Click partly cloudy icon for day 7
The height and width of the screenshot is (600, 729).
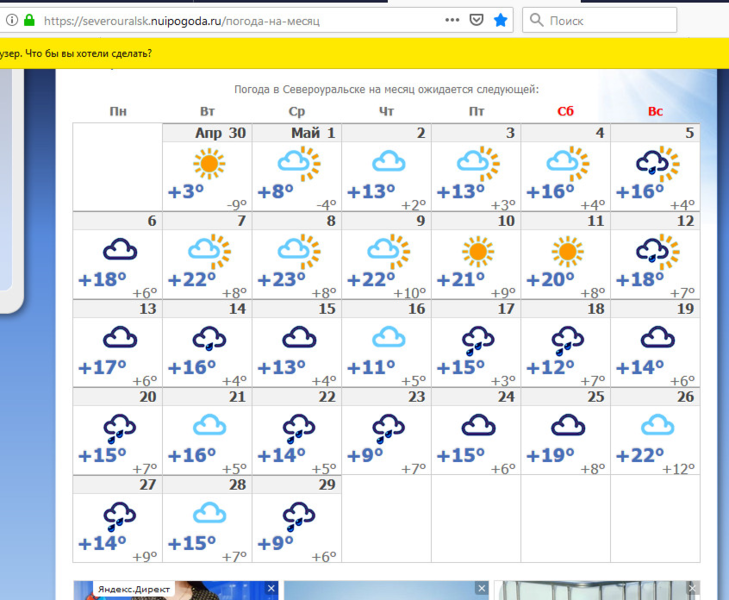[x=209, y=251]
